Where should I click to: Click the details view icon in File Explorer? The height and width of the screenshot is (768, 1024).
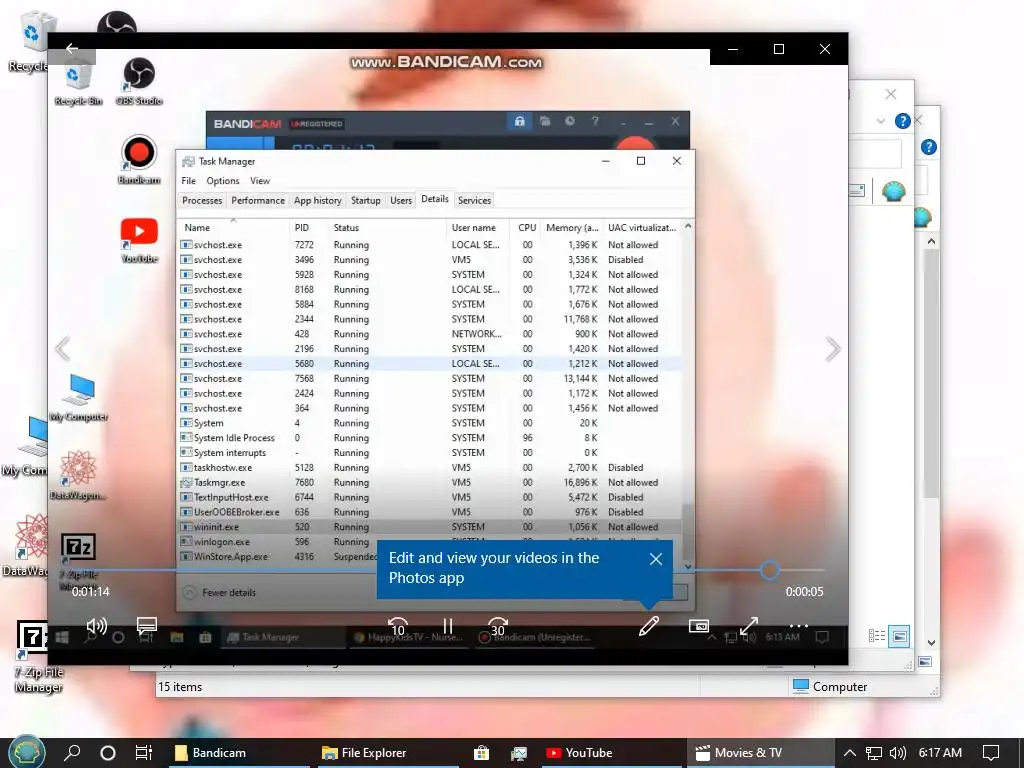877,636
